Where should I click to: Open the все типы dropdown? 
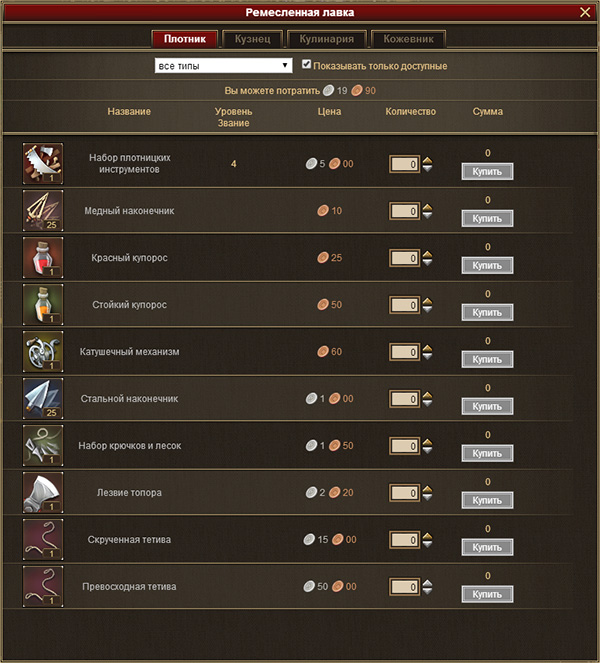(x=223, y=66)
